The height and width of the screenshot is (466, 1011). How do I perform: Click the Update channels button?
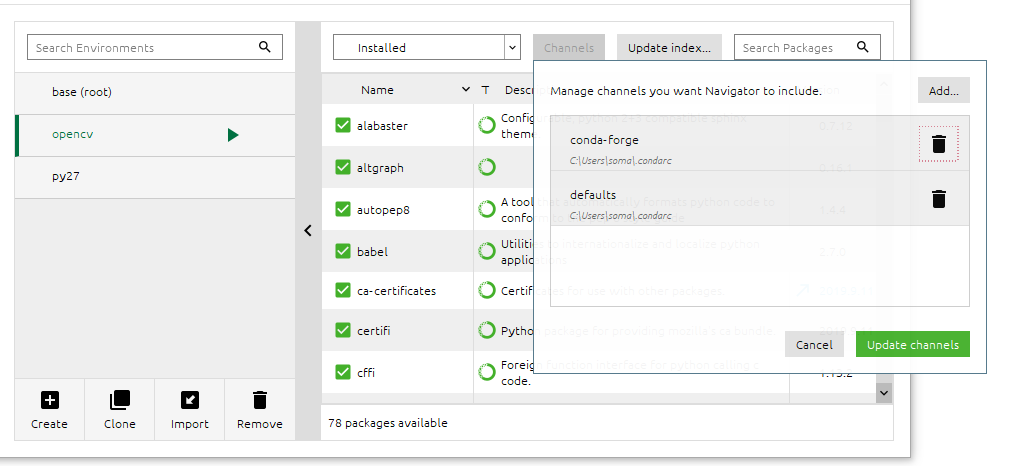[x=912, y=345]
